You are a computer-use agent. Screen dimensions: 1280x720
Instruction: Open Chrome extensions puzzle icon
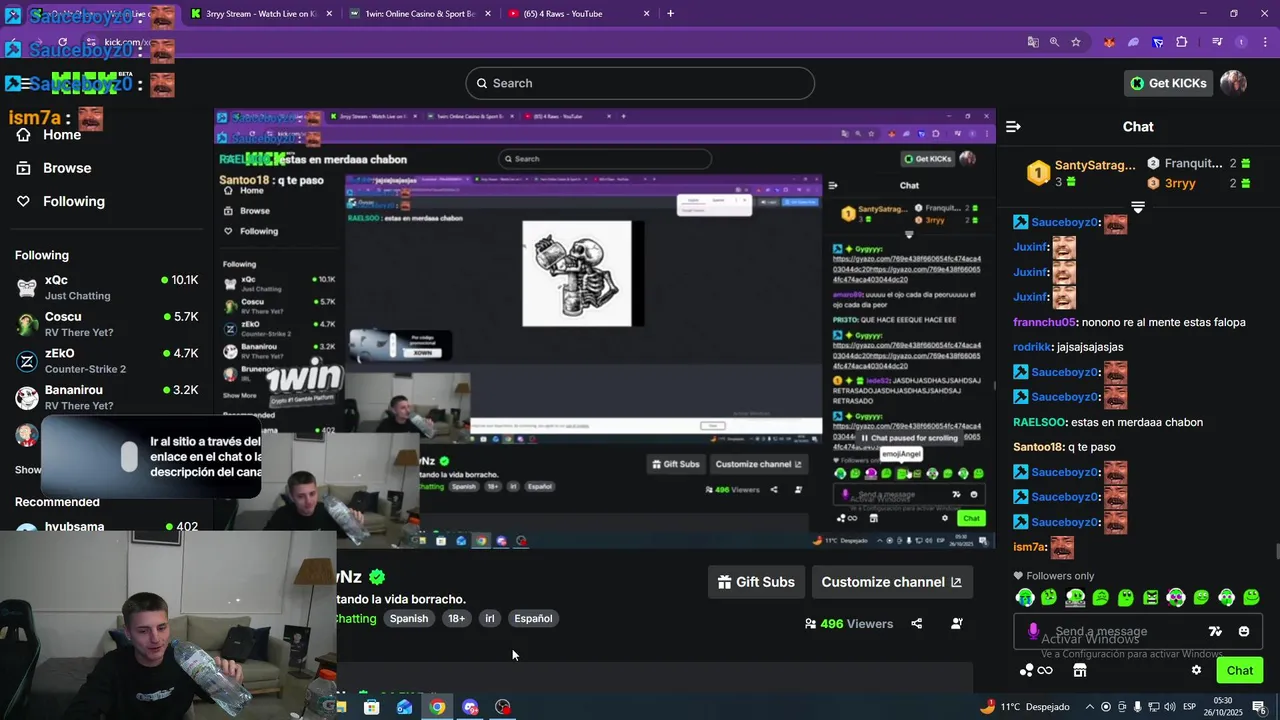coord(1181,42)
